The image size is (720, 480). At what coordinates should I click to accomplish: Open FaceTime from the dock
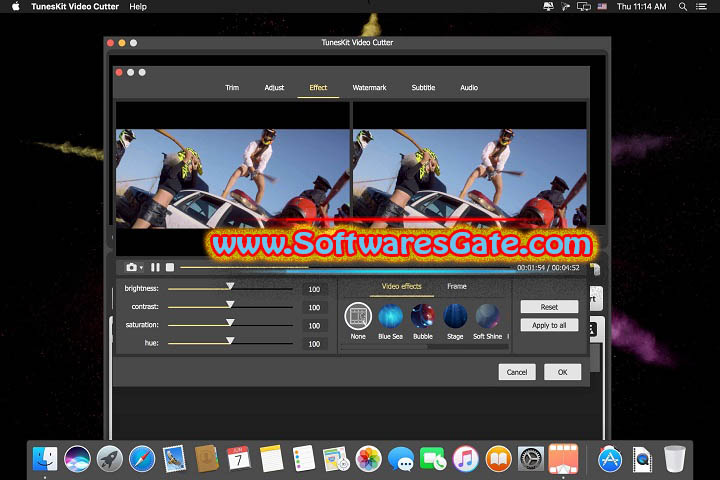pos(433,458)
